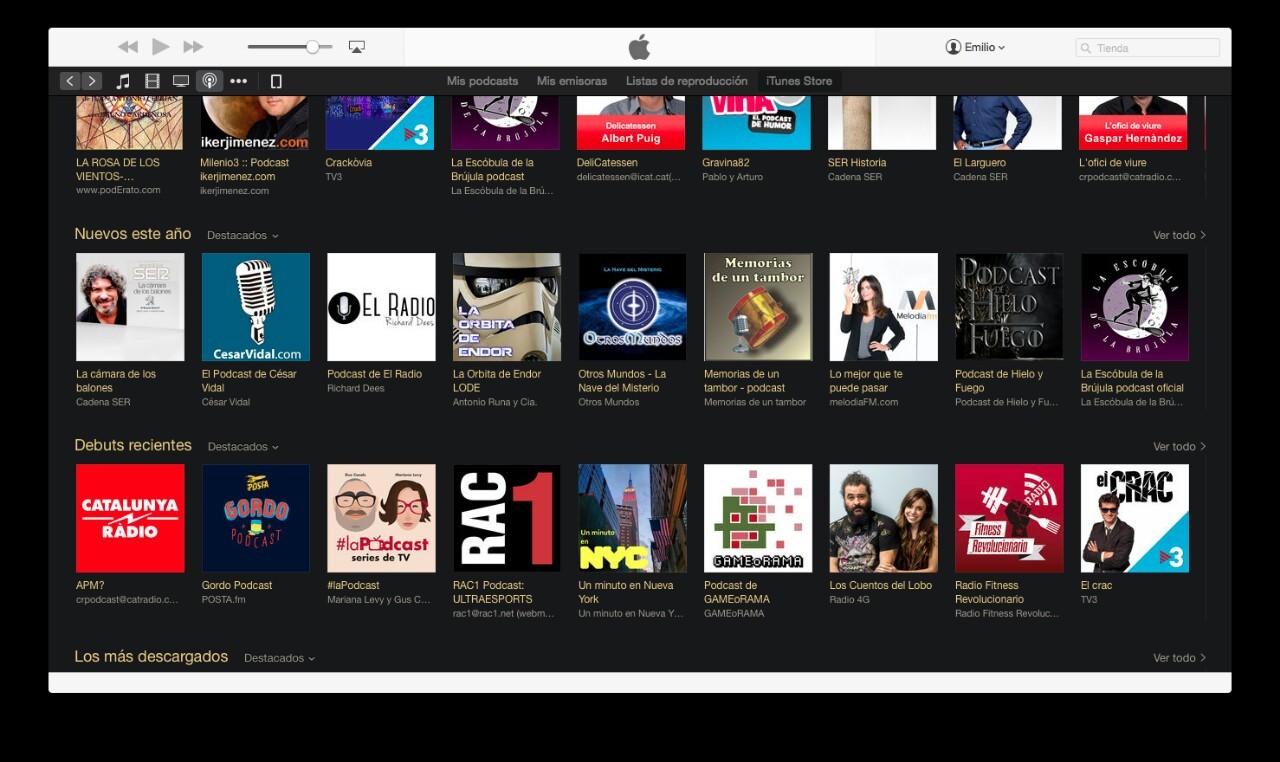Switch to the Movies library icon
The height and width of the screenshot is (762, 1280).
152,81
